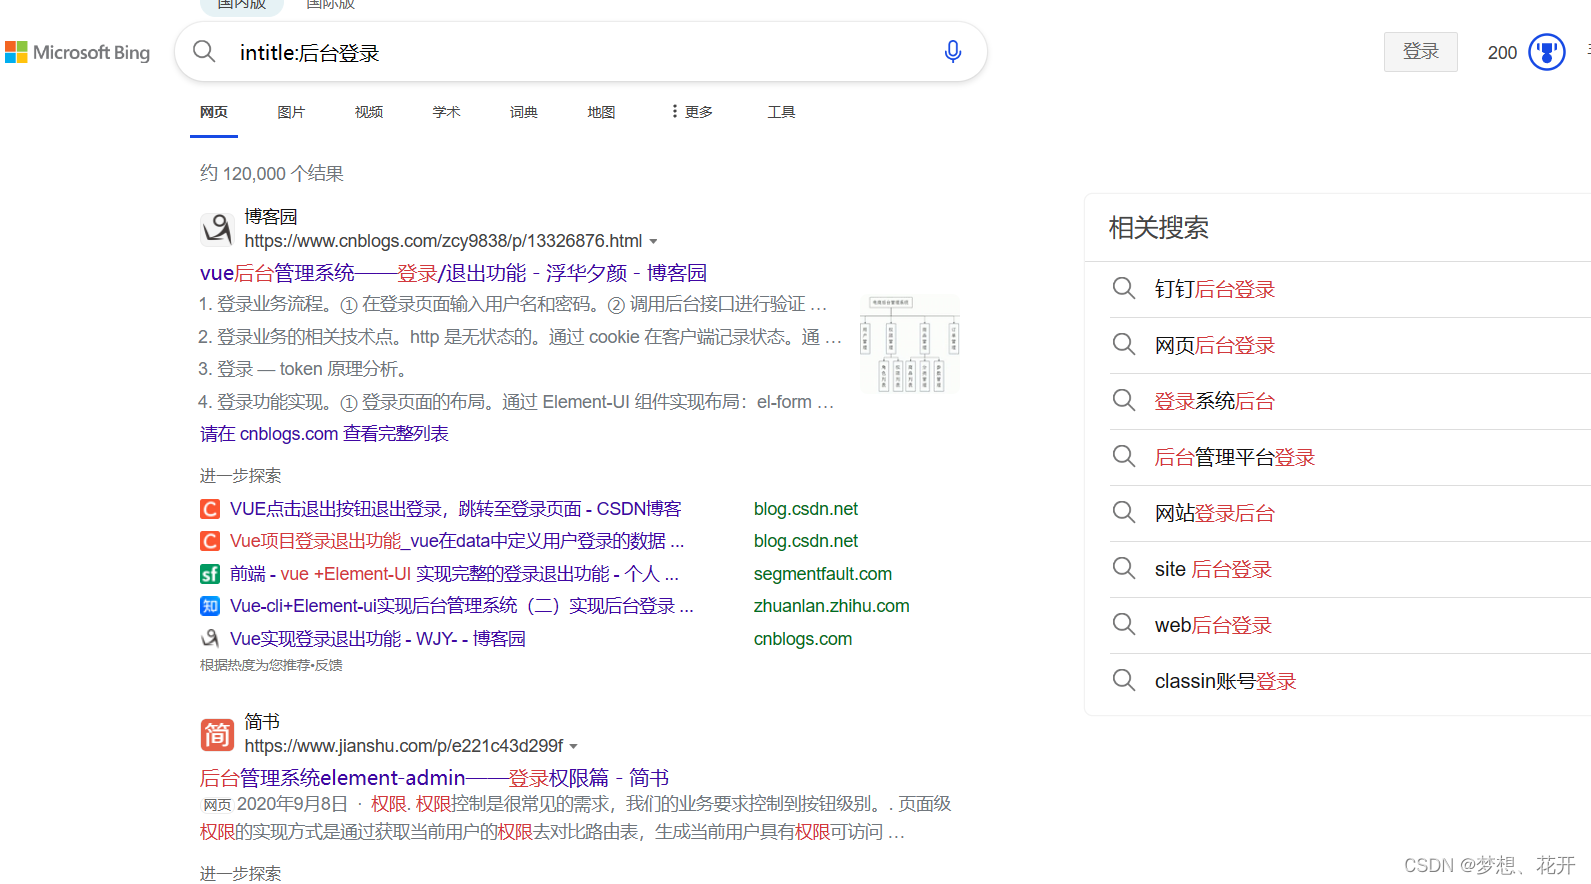Select the 网页 tab

pos(214,112)
